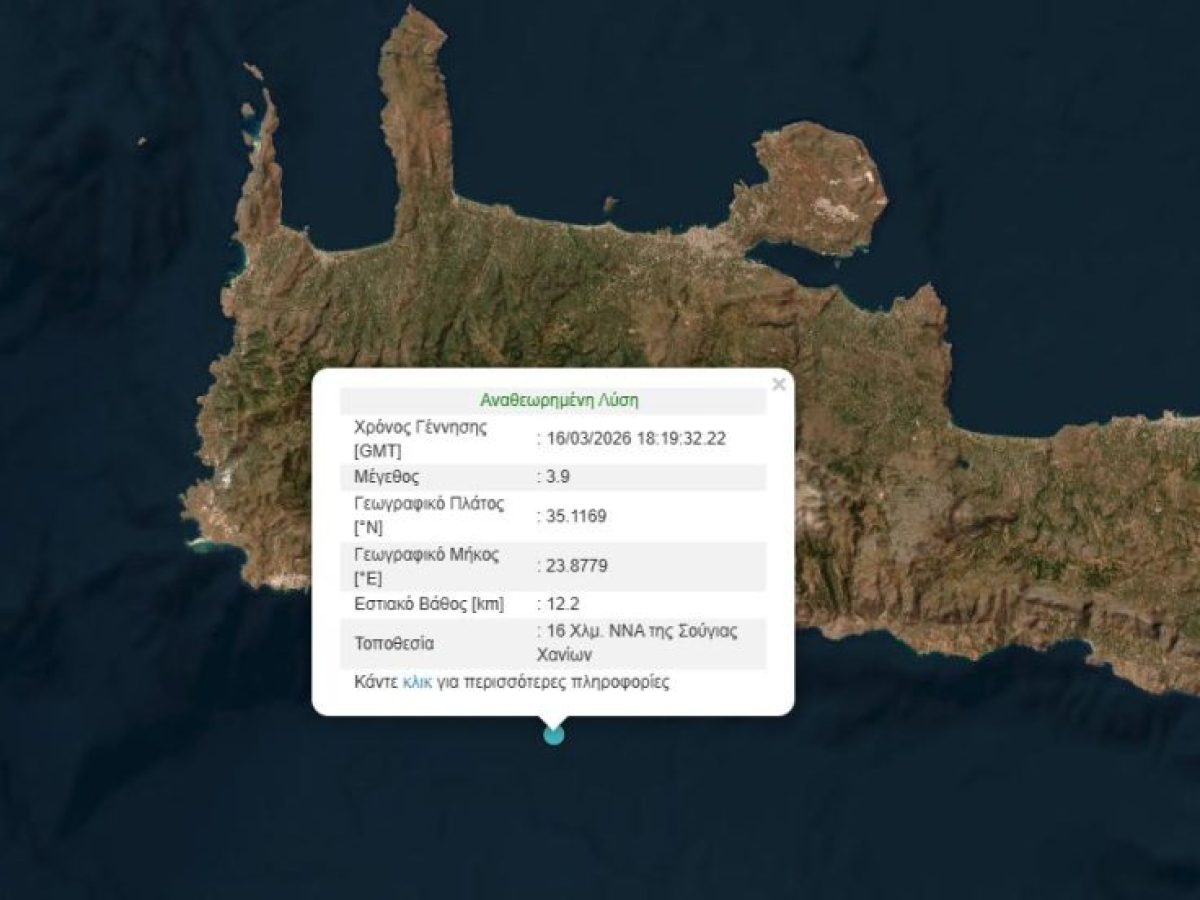The image size is (1200, 900).
Task: Click the magnitude value 3.9
Action: tap(558, 477)
